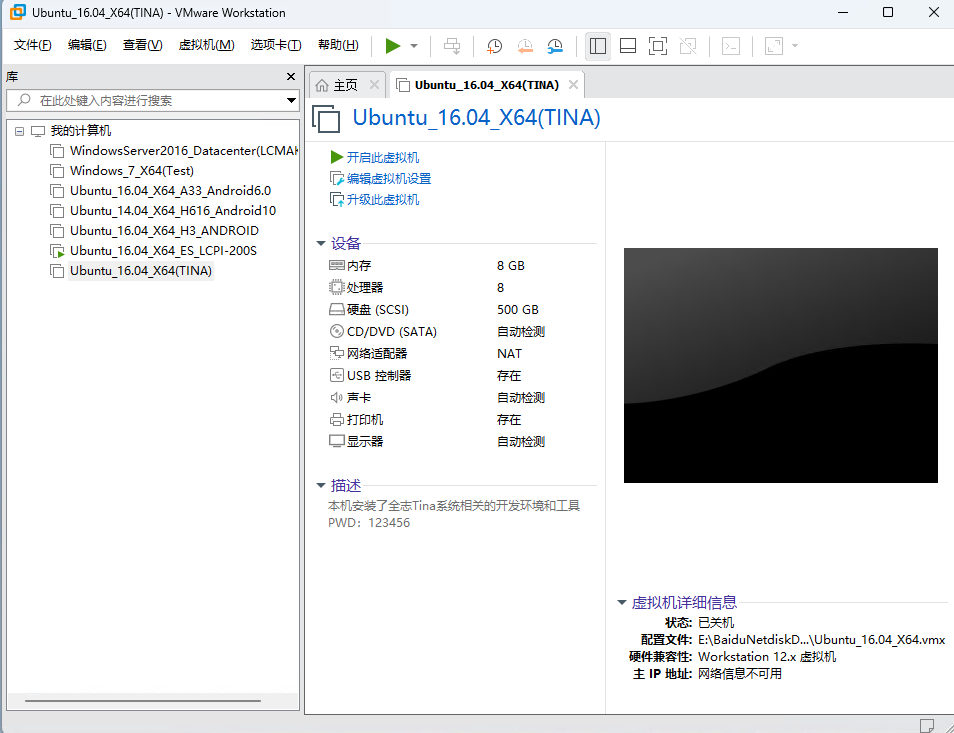Collapse the 虚拟机详细信息 section
Viewport: 954px width, 733px height.
point(622,602)
